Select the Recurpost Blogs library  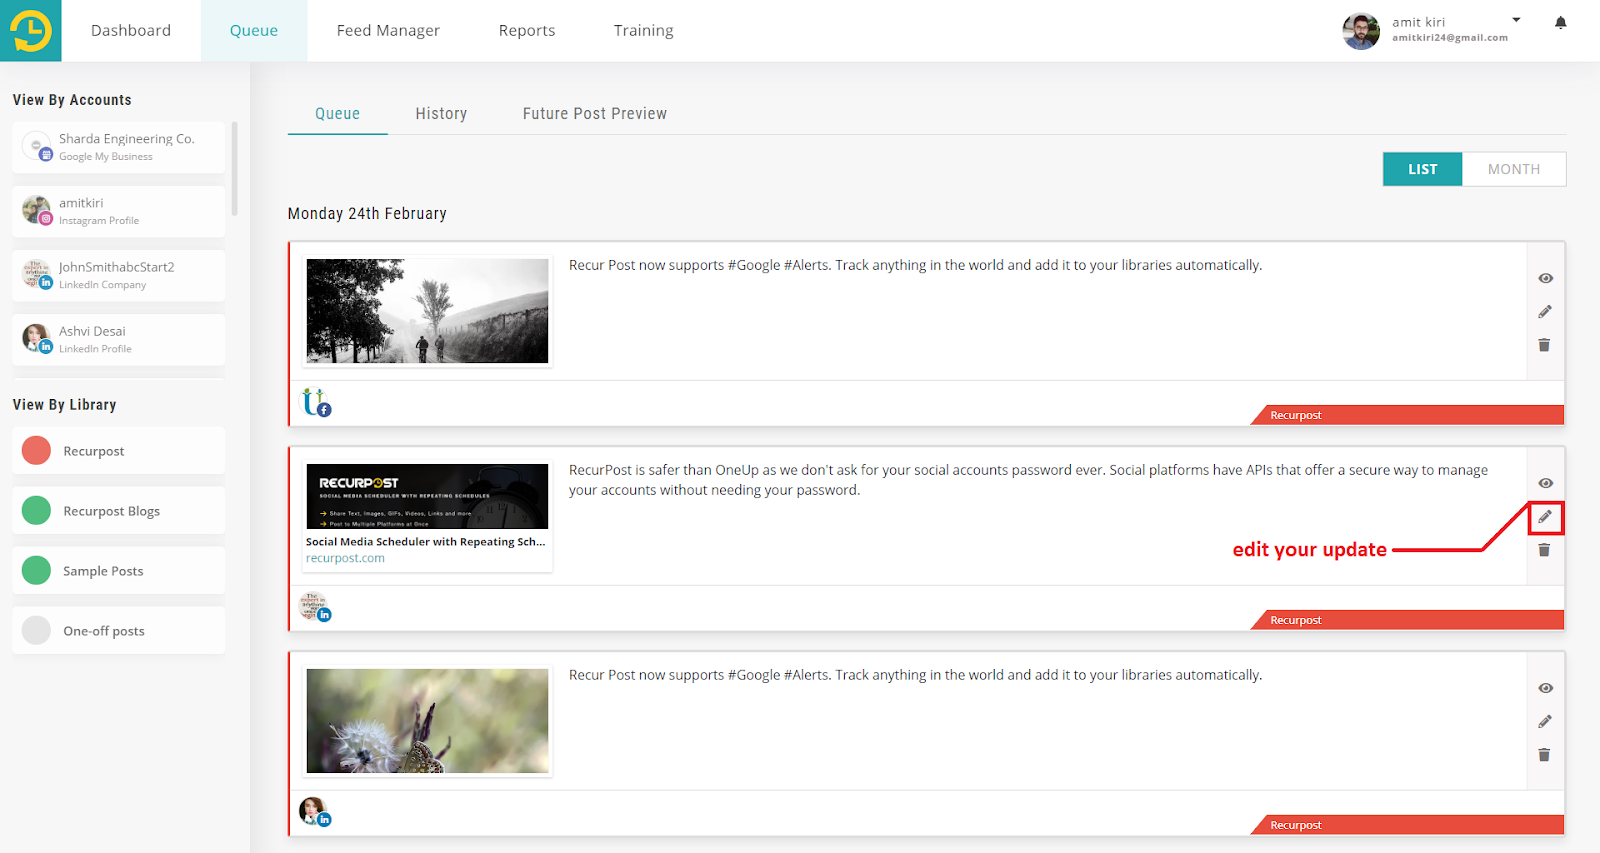(x=119, y=511)
